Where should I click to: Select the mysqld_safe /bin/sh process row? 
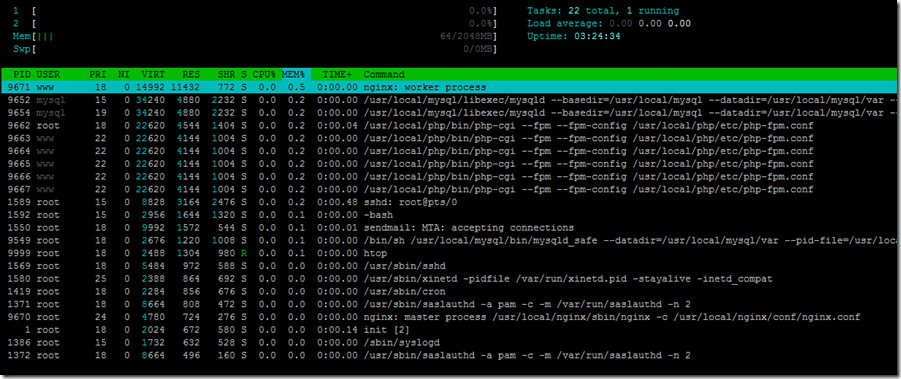point(450,240)
